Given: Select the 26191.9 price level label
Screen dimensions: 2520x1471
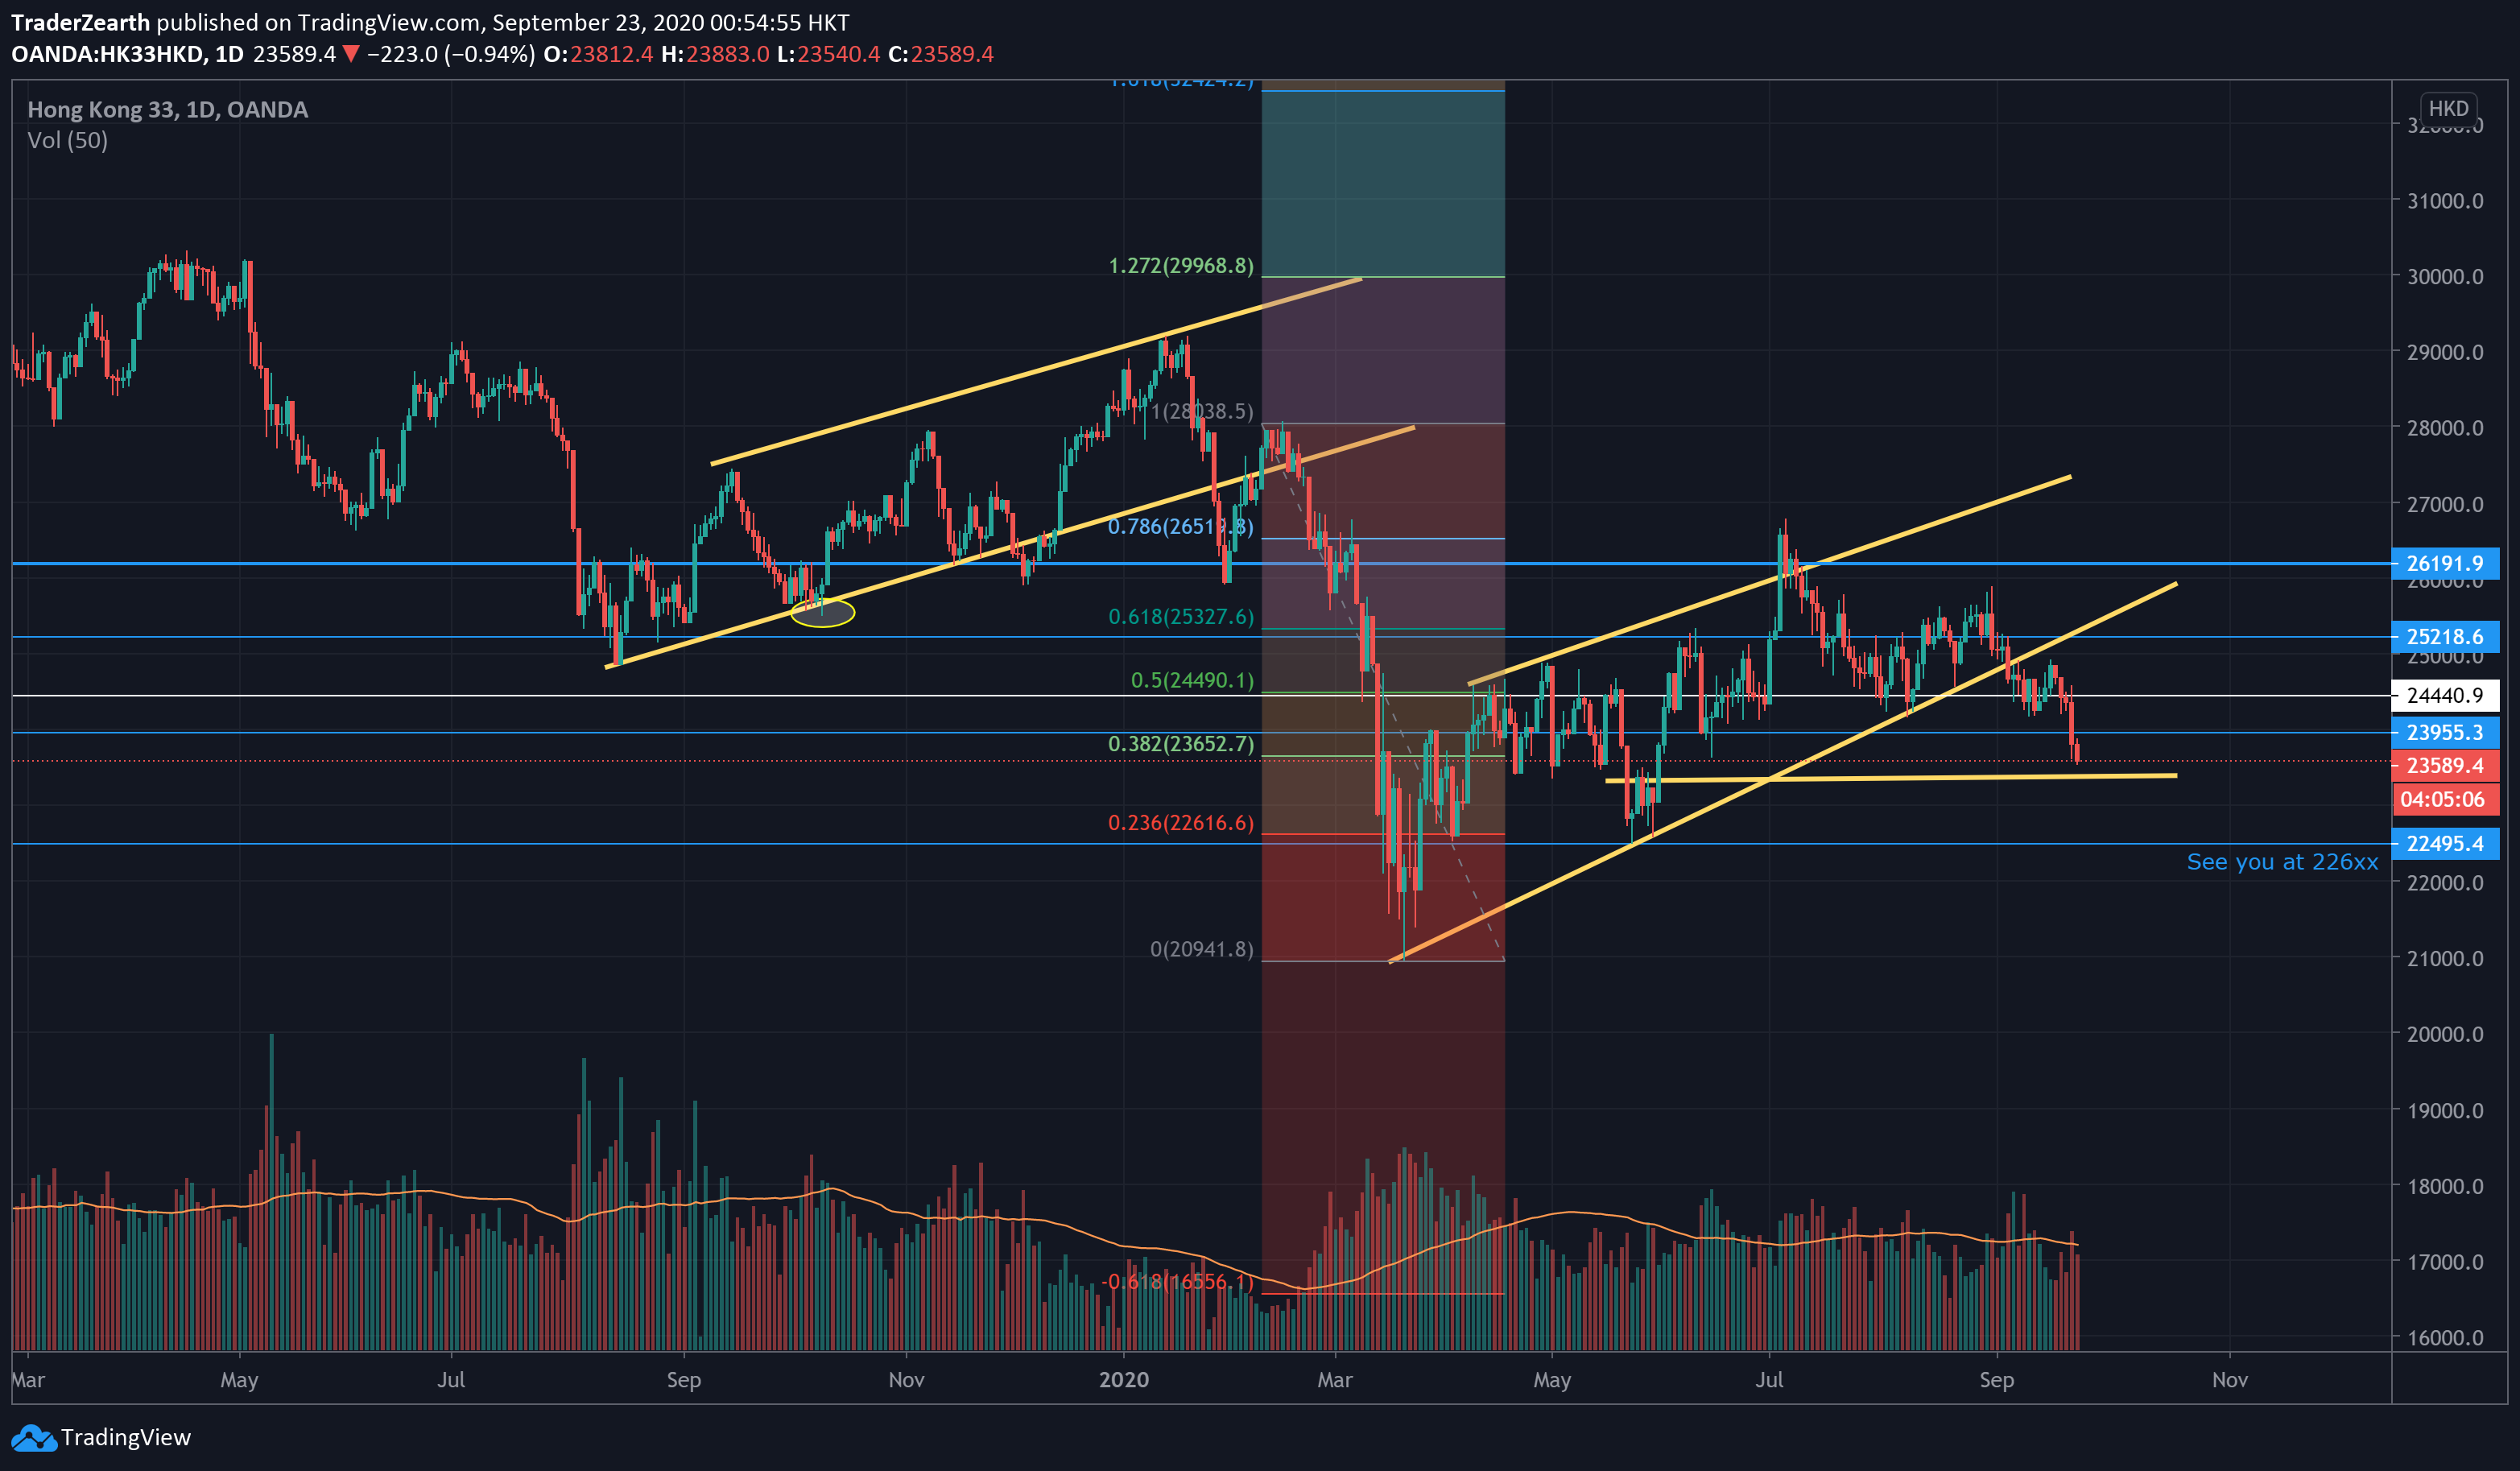Looking at the screenshot, I should point(2444,563).
